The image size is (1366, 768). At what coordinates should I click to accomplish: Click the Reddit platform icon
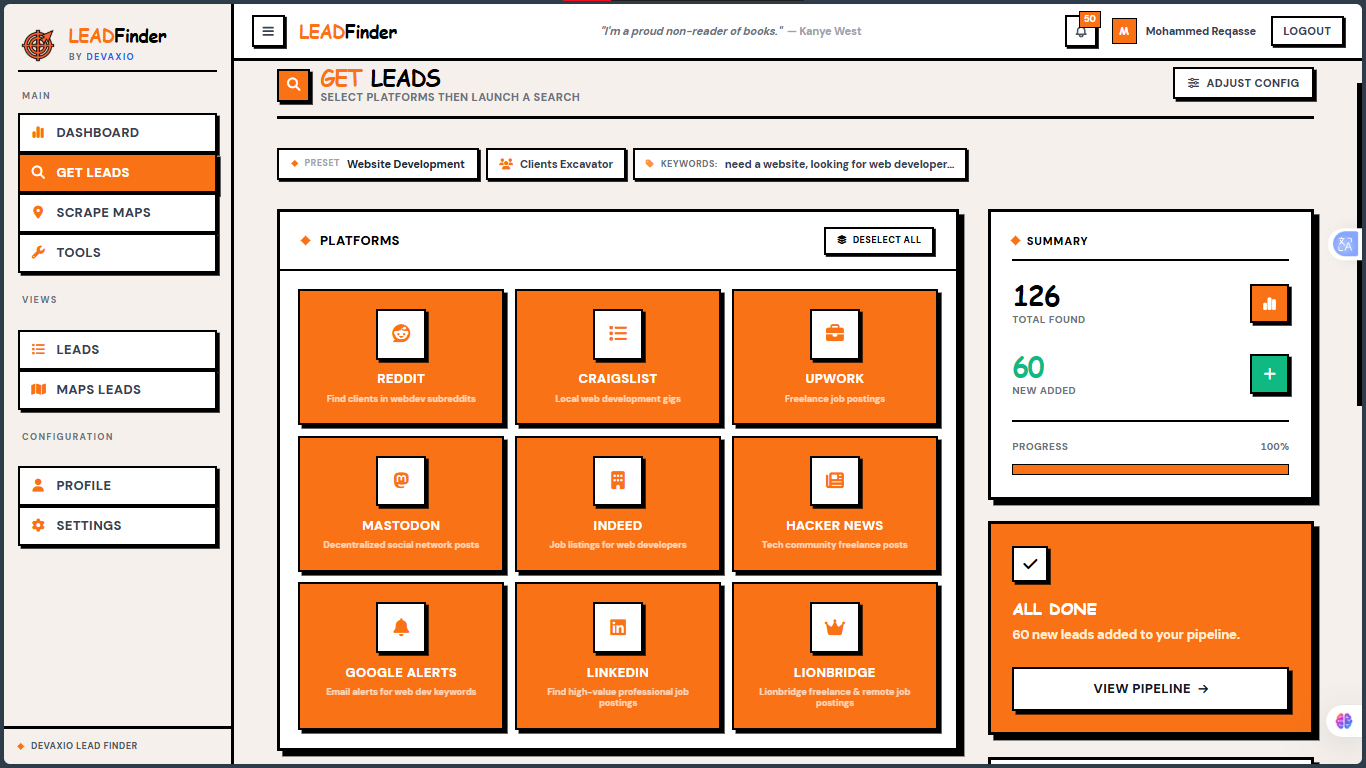pyautogui.click(x=401, y=334)
